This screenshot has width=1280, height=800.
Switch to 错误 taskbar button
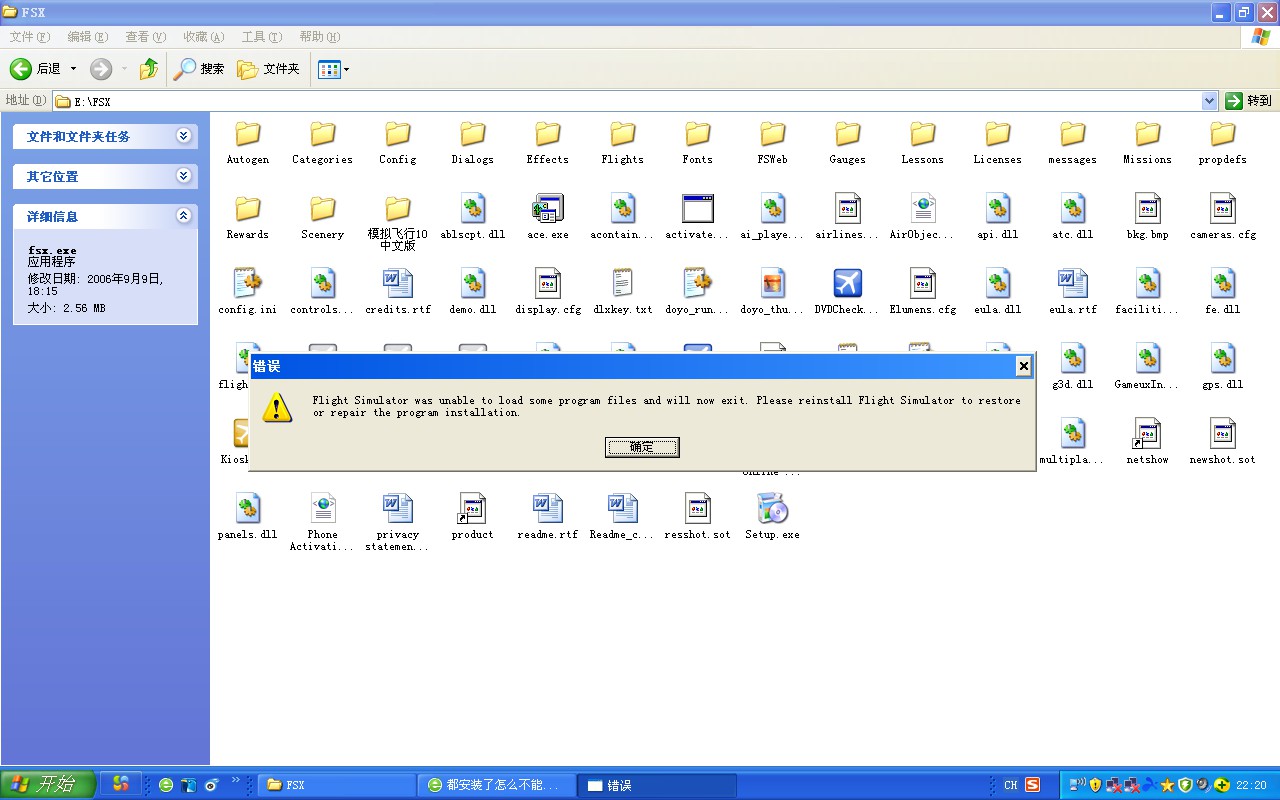658,785
